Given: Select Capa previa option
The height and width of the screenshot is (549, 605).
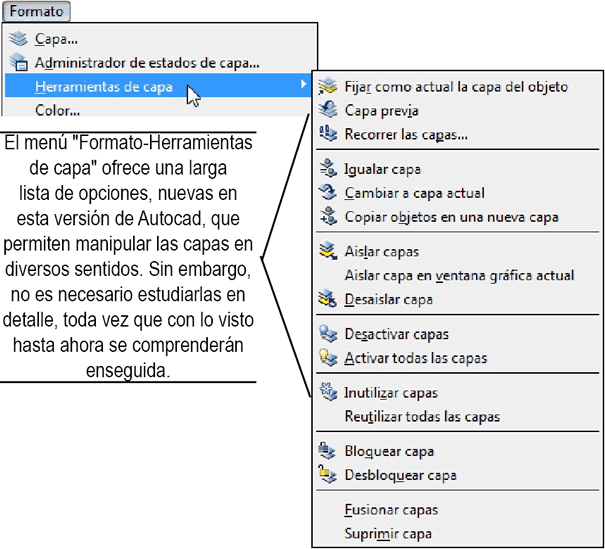Looking at the screenshot, I should [x=382, y=111].
